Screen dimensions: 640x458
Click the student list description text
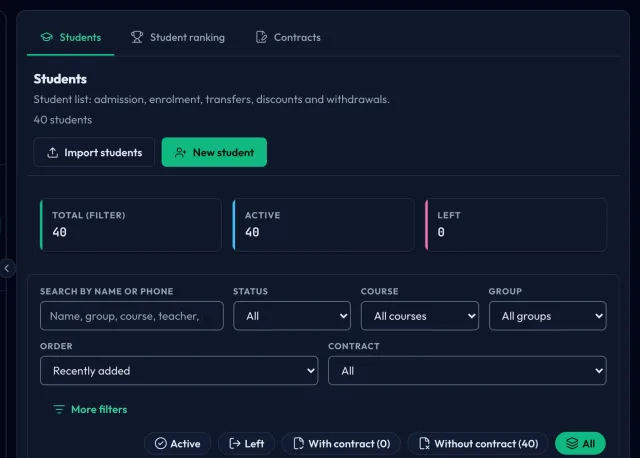coord(211,100)
